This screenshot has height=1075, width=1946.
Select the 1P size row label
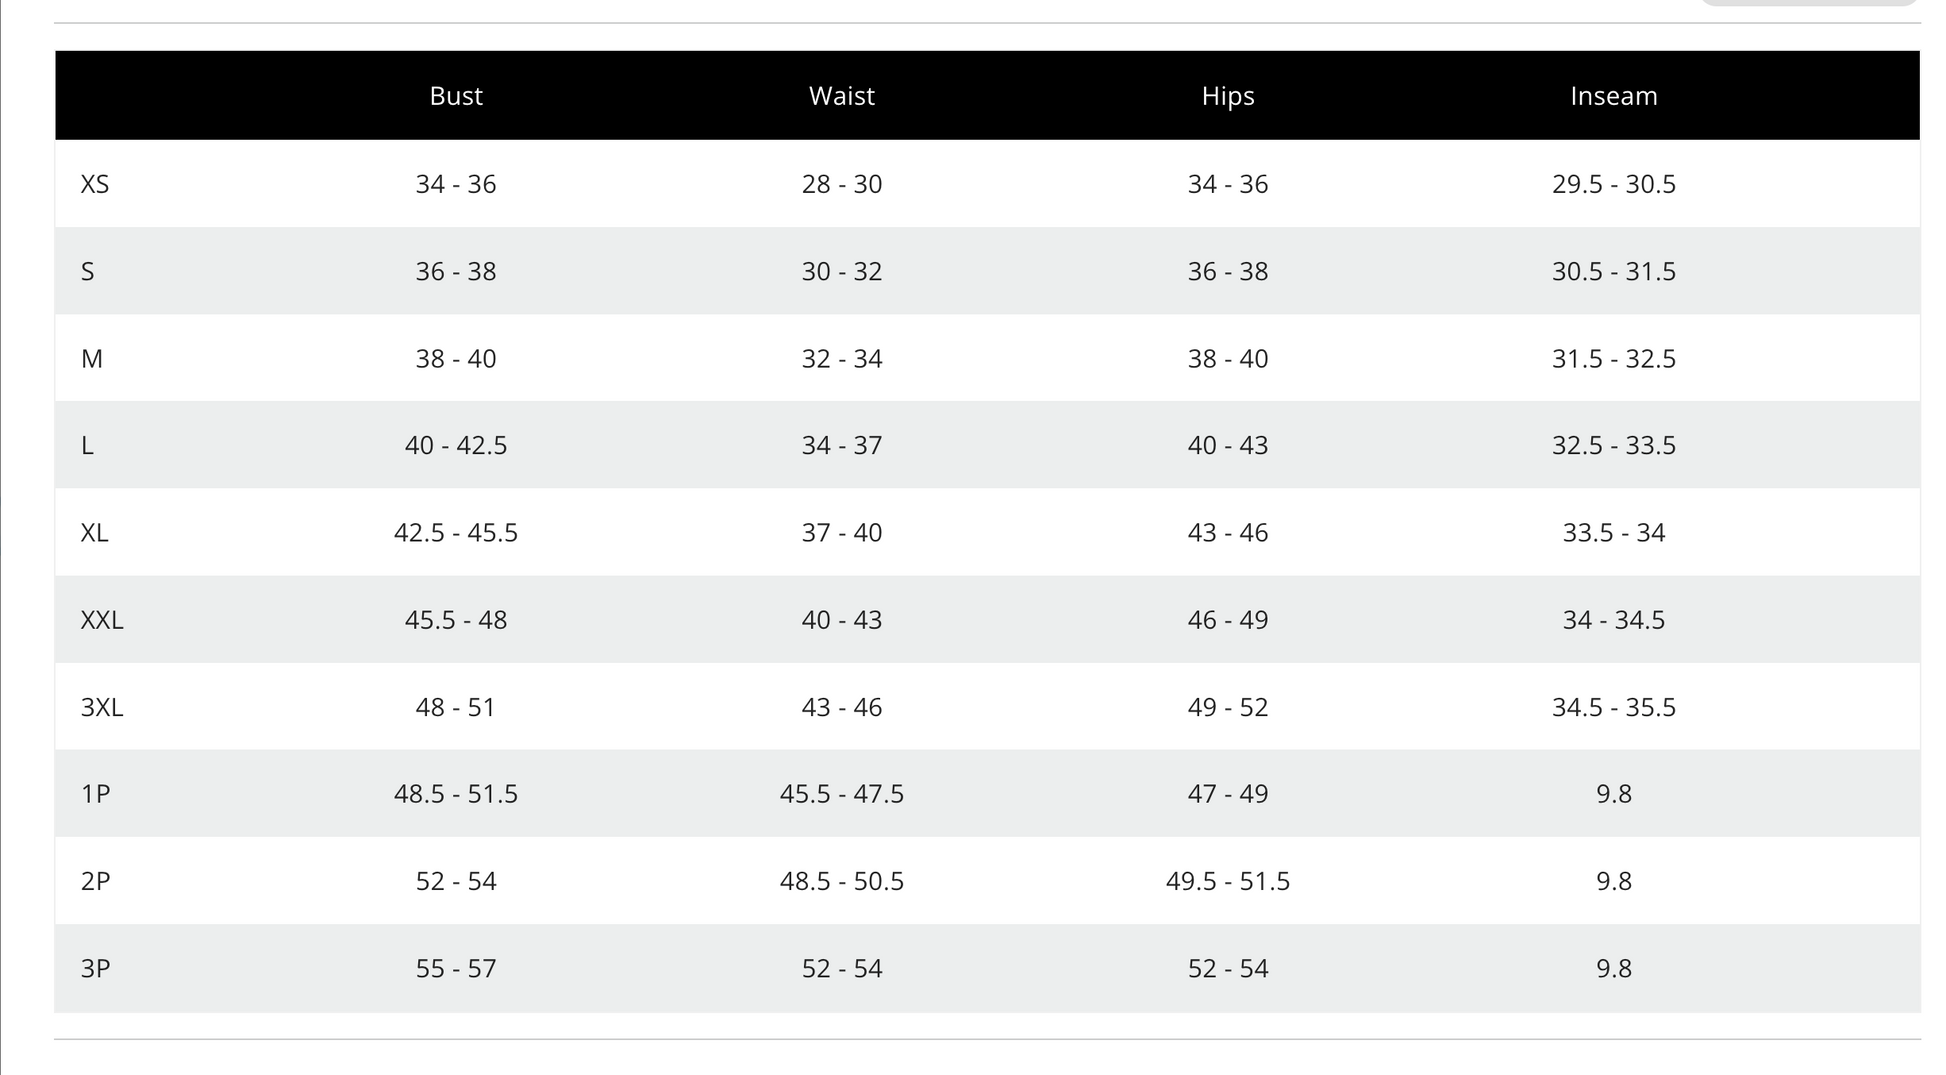[95, 794]
